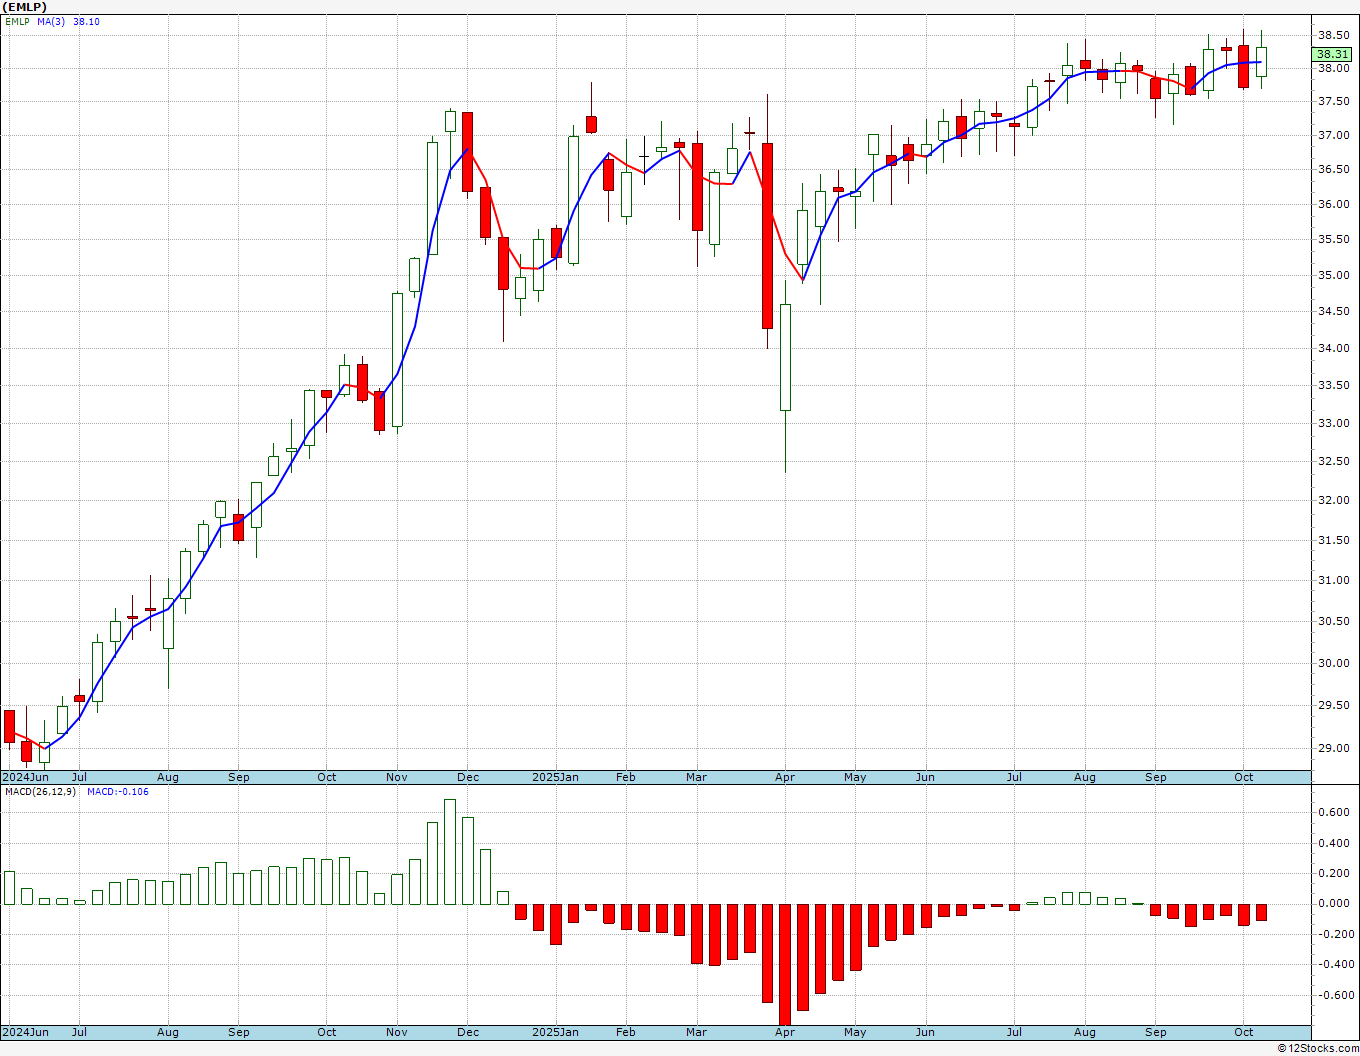1360x1056 pixels.
Task: Select the longest red MACD bar at April
Action: coord(785,964)
